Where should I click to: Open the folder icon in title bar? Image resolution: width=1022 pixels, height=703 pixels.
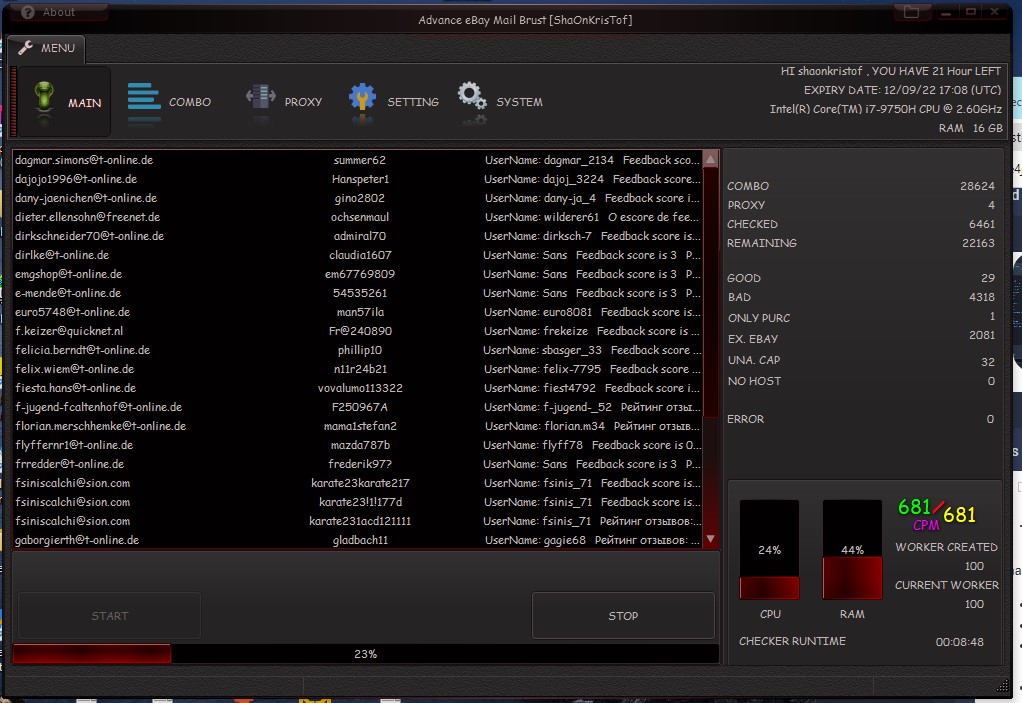click(x=911, y=12)
